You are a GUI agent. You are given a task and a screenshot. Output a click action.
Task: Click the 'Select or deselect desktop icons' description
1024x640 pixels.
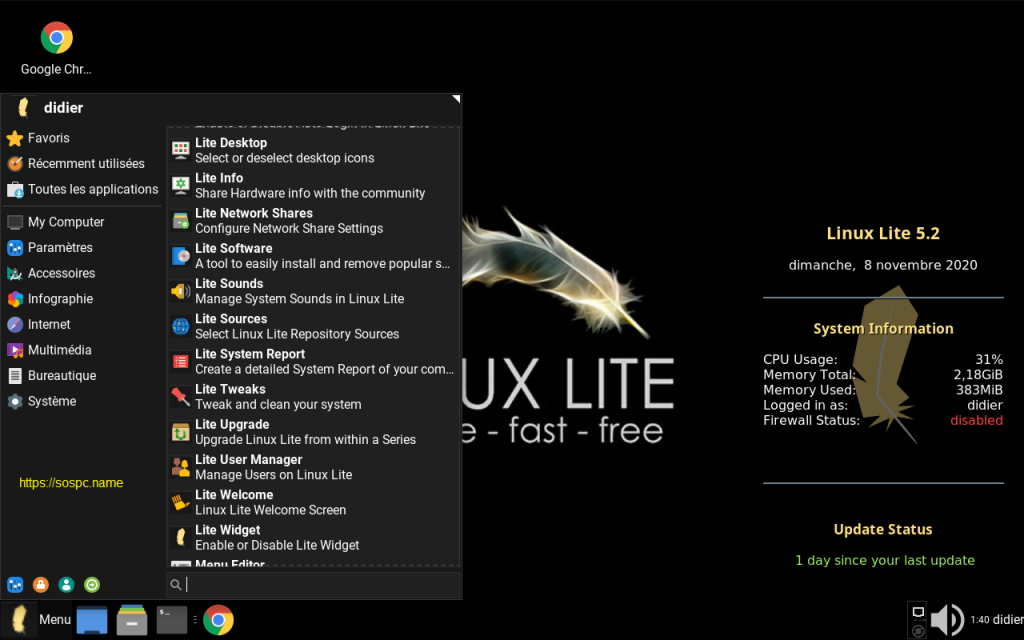click(x=285, y=158)
